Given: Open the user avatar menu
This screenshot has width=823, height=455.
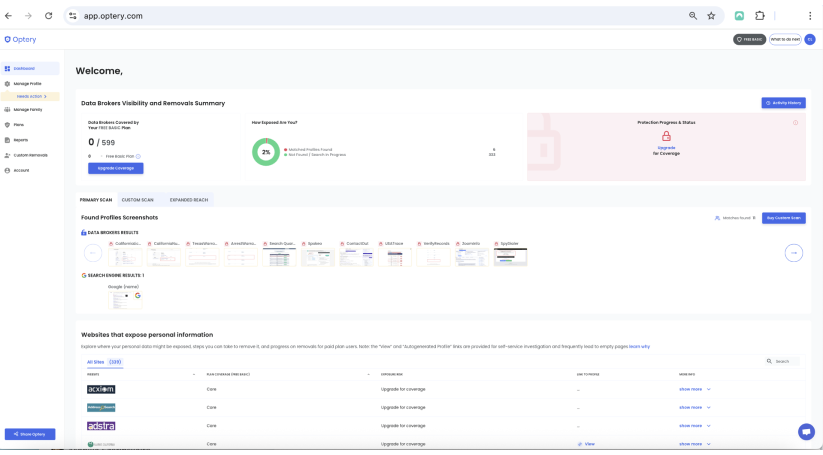Looking at the screenshot, I should (x=810, y=39).
